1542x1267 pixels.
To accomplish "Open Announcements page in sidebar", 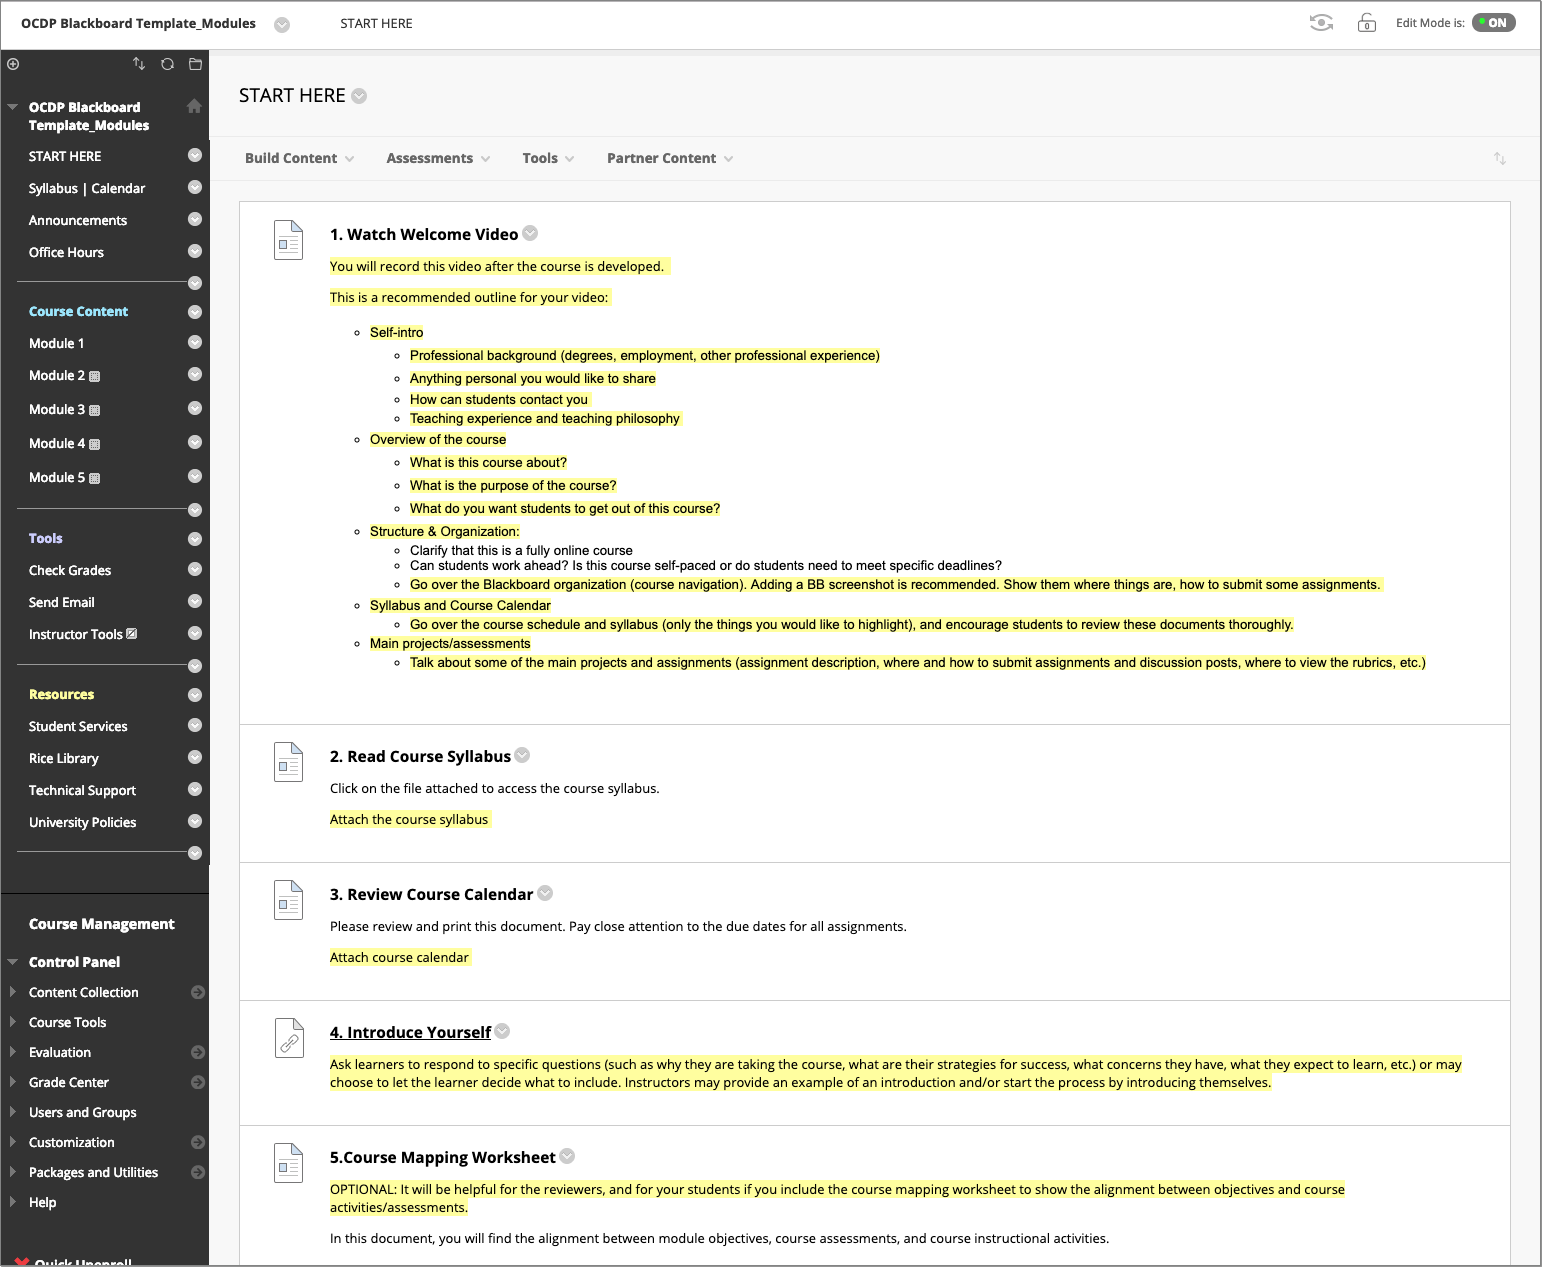I will click(x=78, y=220).
